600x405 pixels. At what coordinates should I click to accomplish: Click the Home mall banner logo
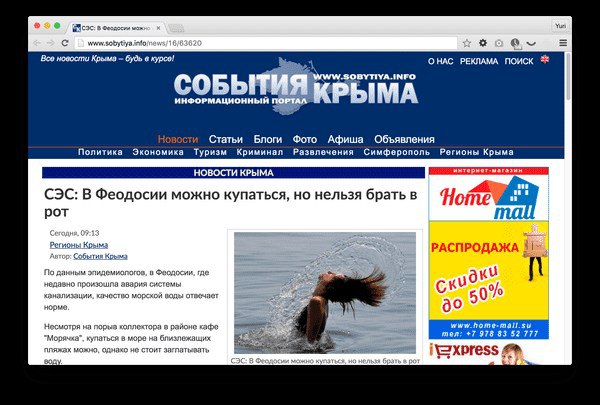pyautogui.click(x=489, y=198)
